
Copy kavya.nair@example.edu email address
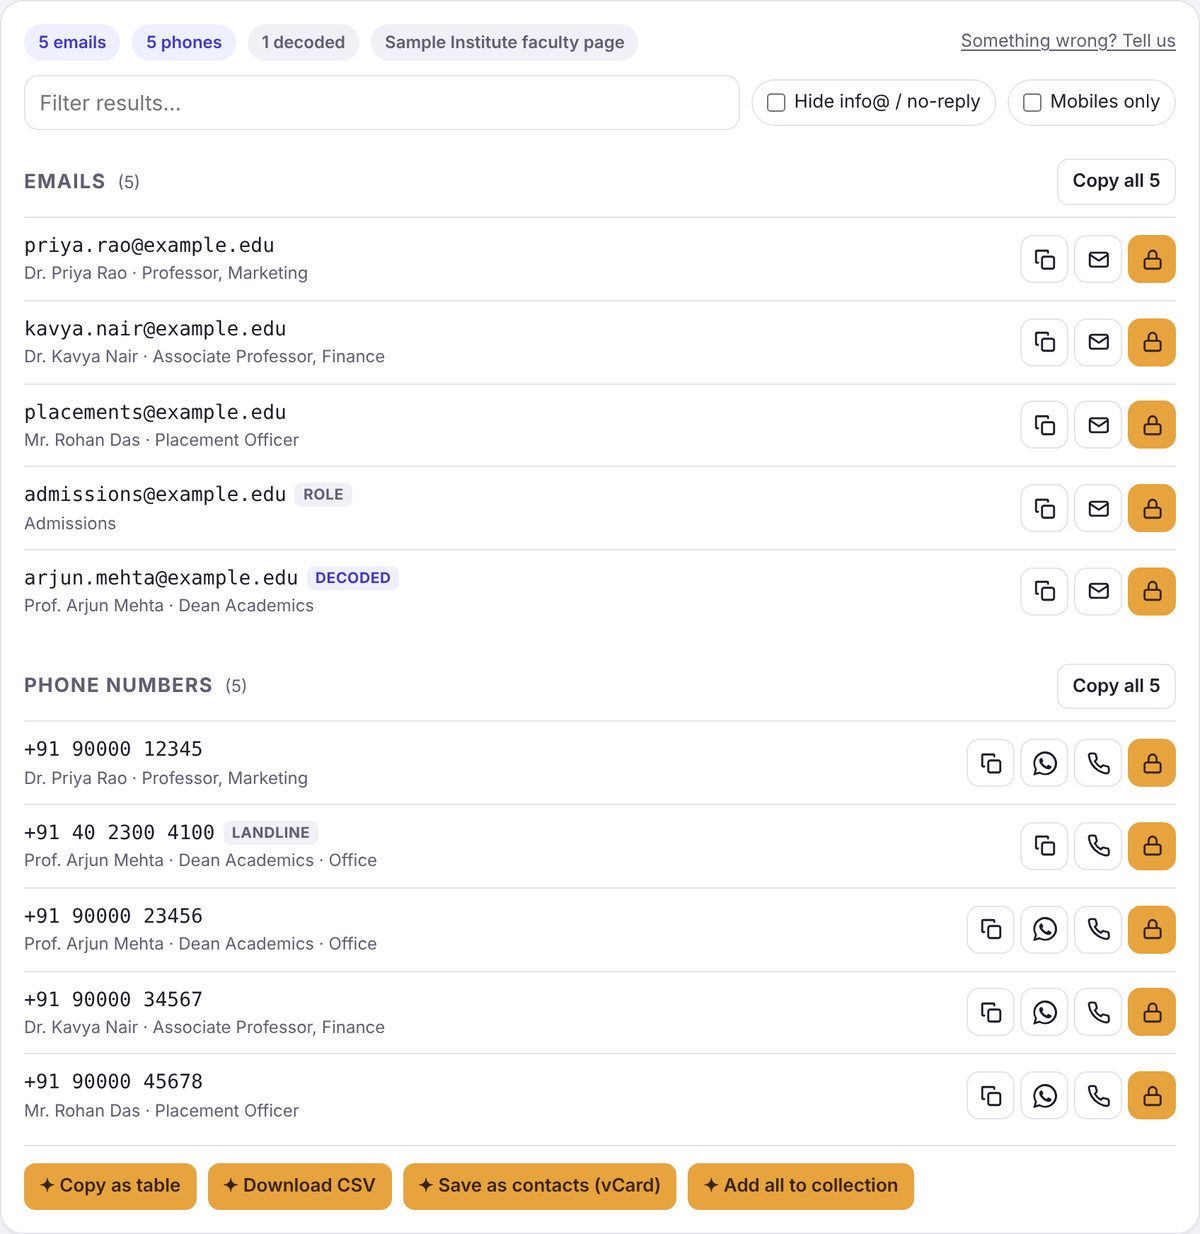point(1045,342)
